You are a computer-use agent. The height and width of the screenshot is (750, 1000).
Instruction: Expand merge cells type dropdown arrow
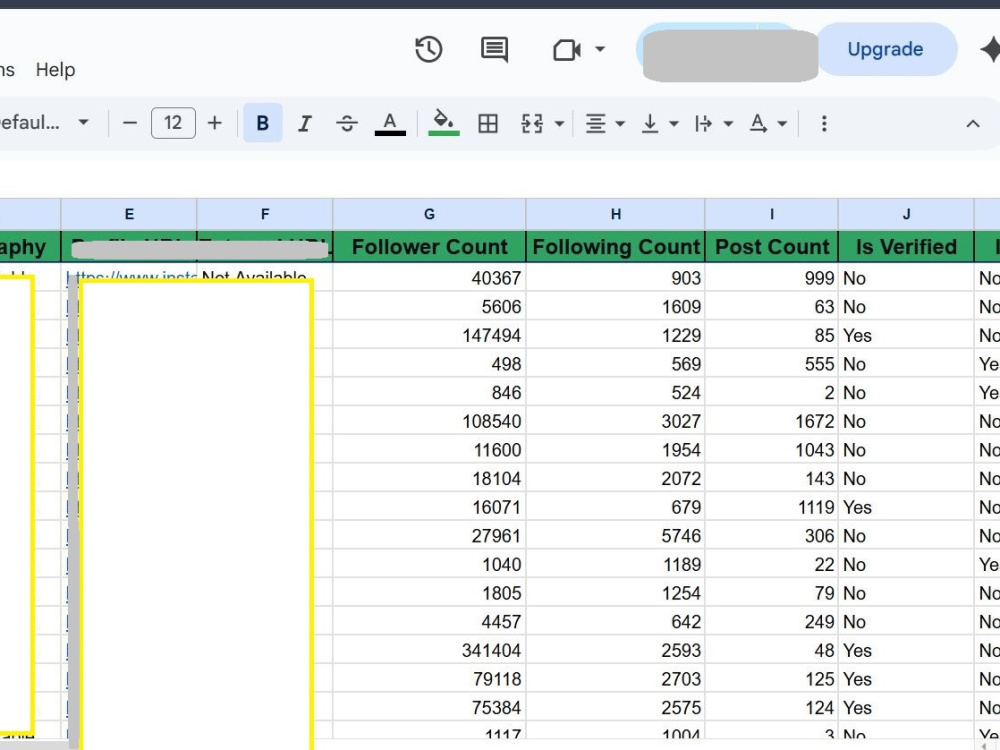pos(559,123)
